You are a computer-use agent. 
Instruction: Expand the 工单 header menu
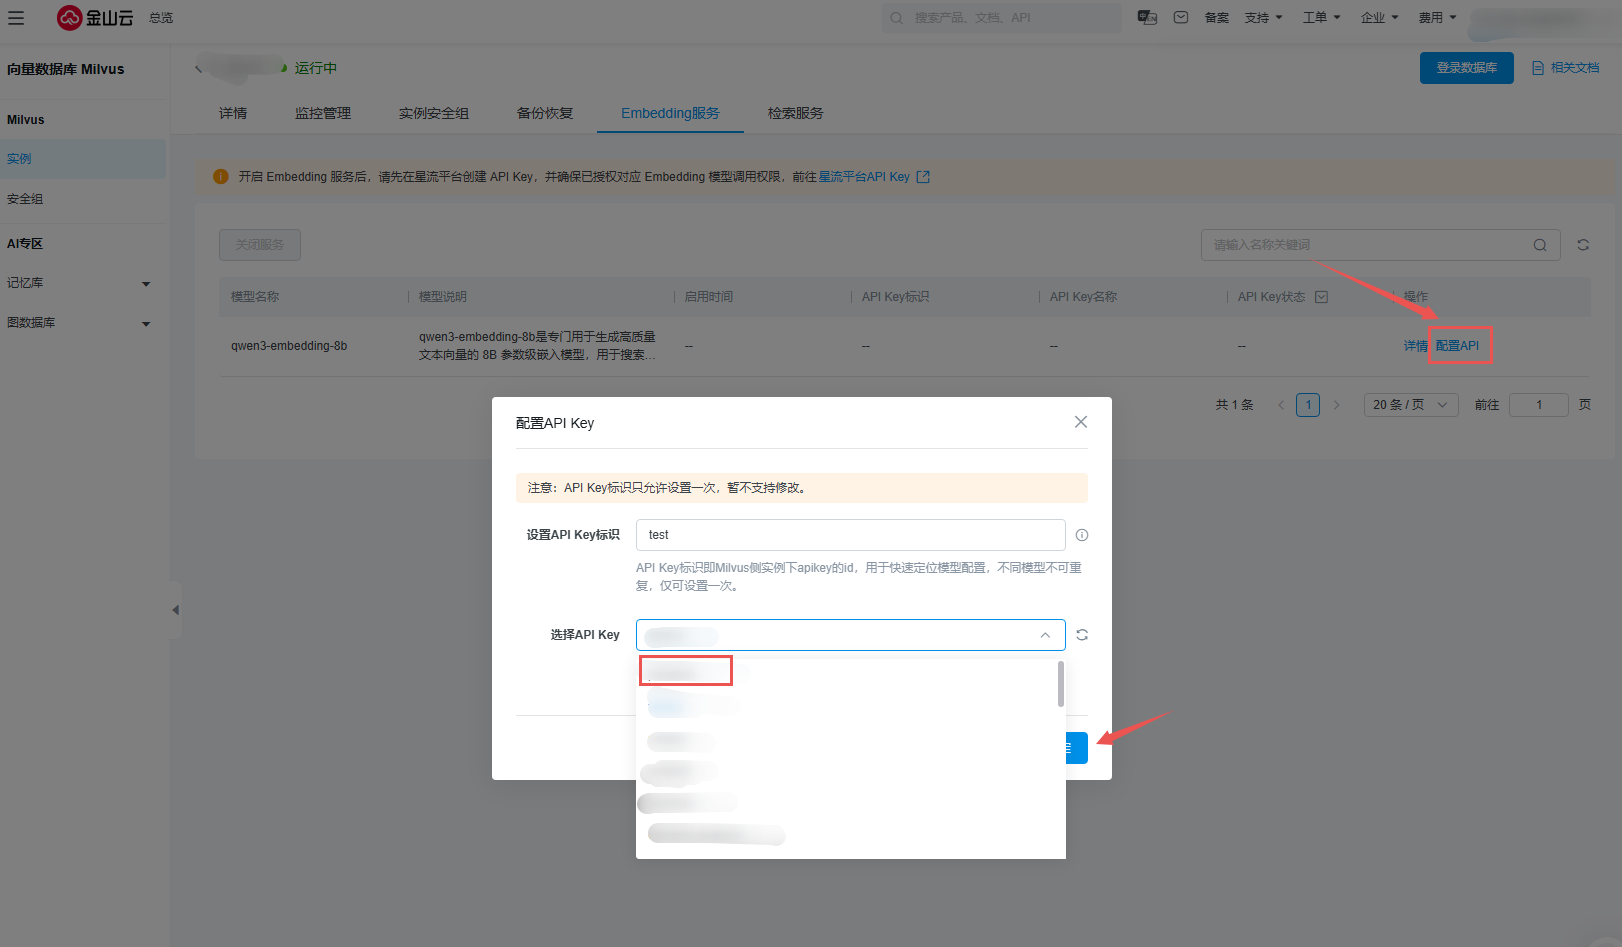click(x=1321, y=18)
